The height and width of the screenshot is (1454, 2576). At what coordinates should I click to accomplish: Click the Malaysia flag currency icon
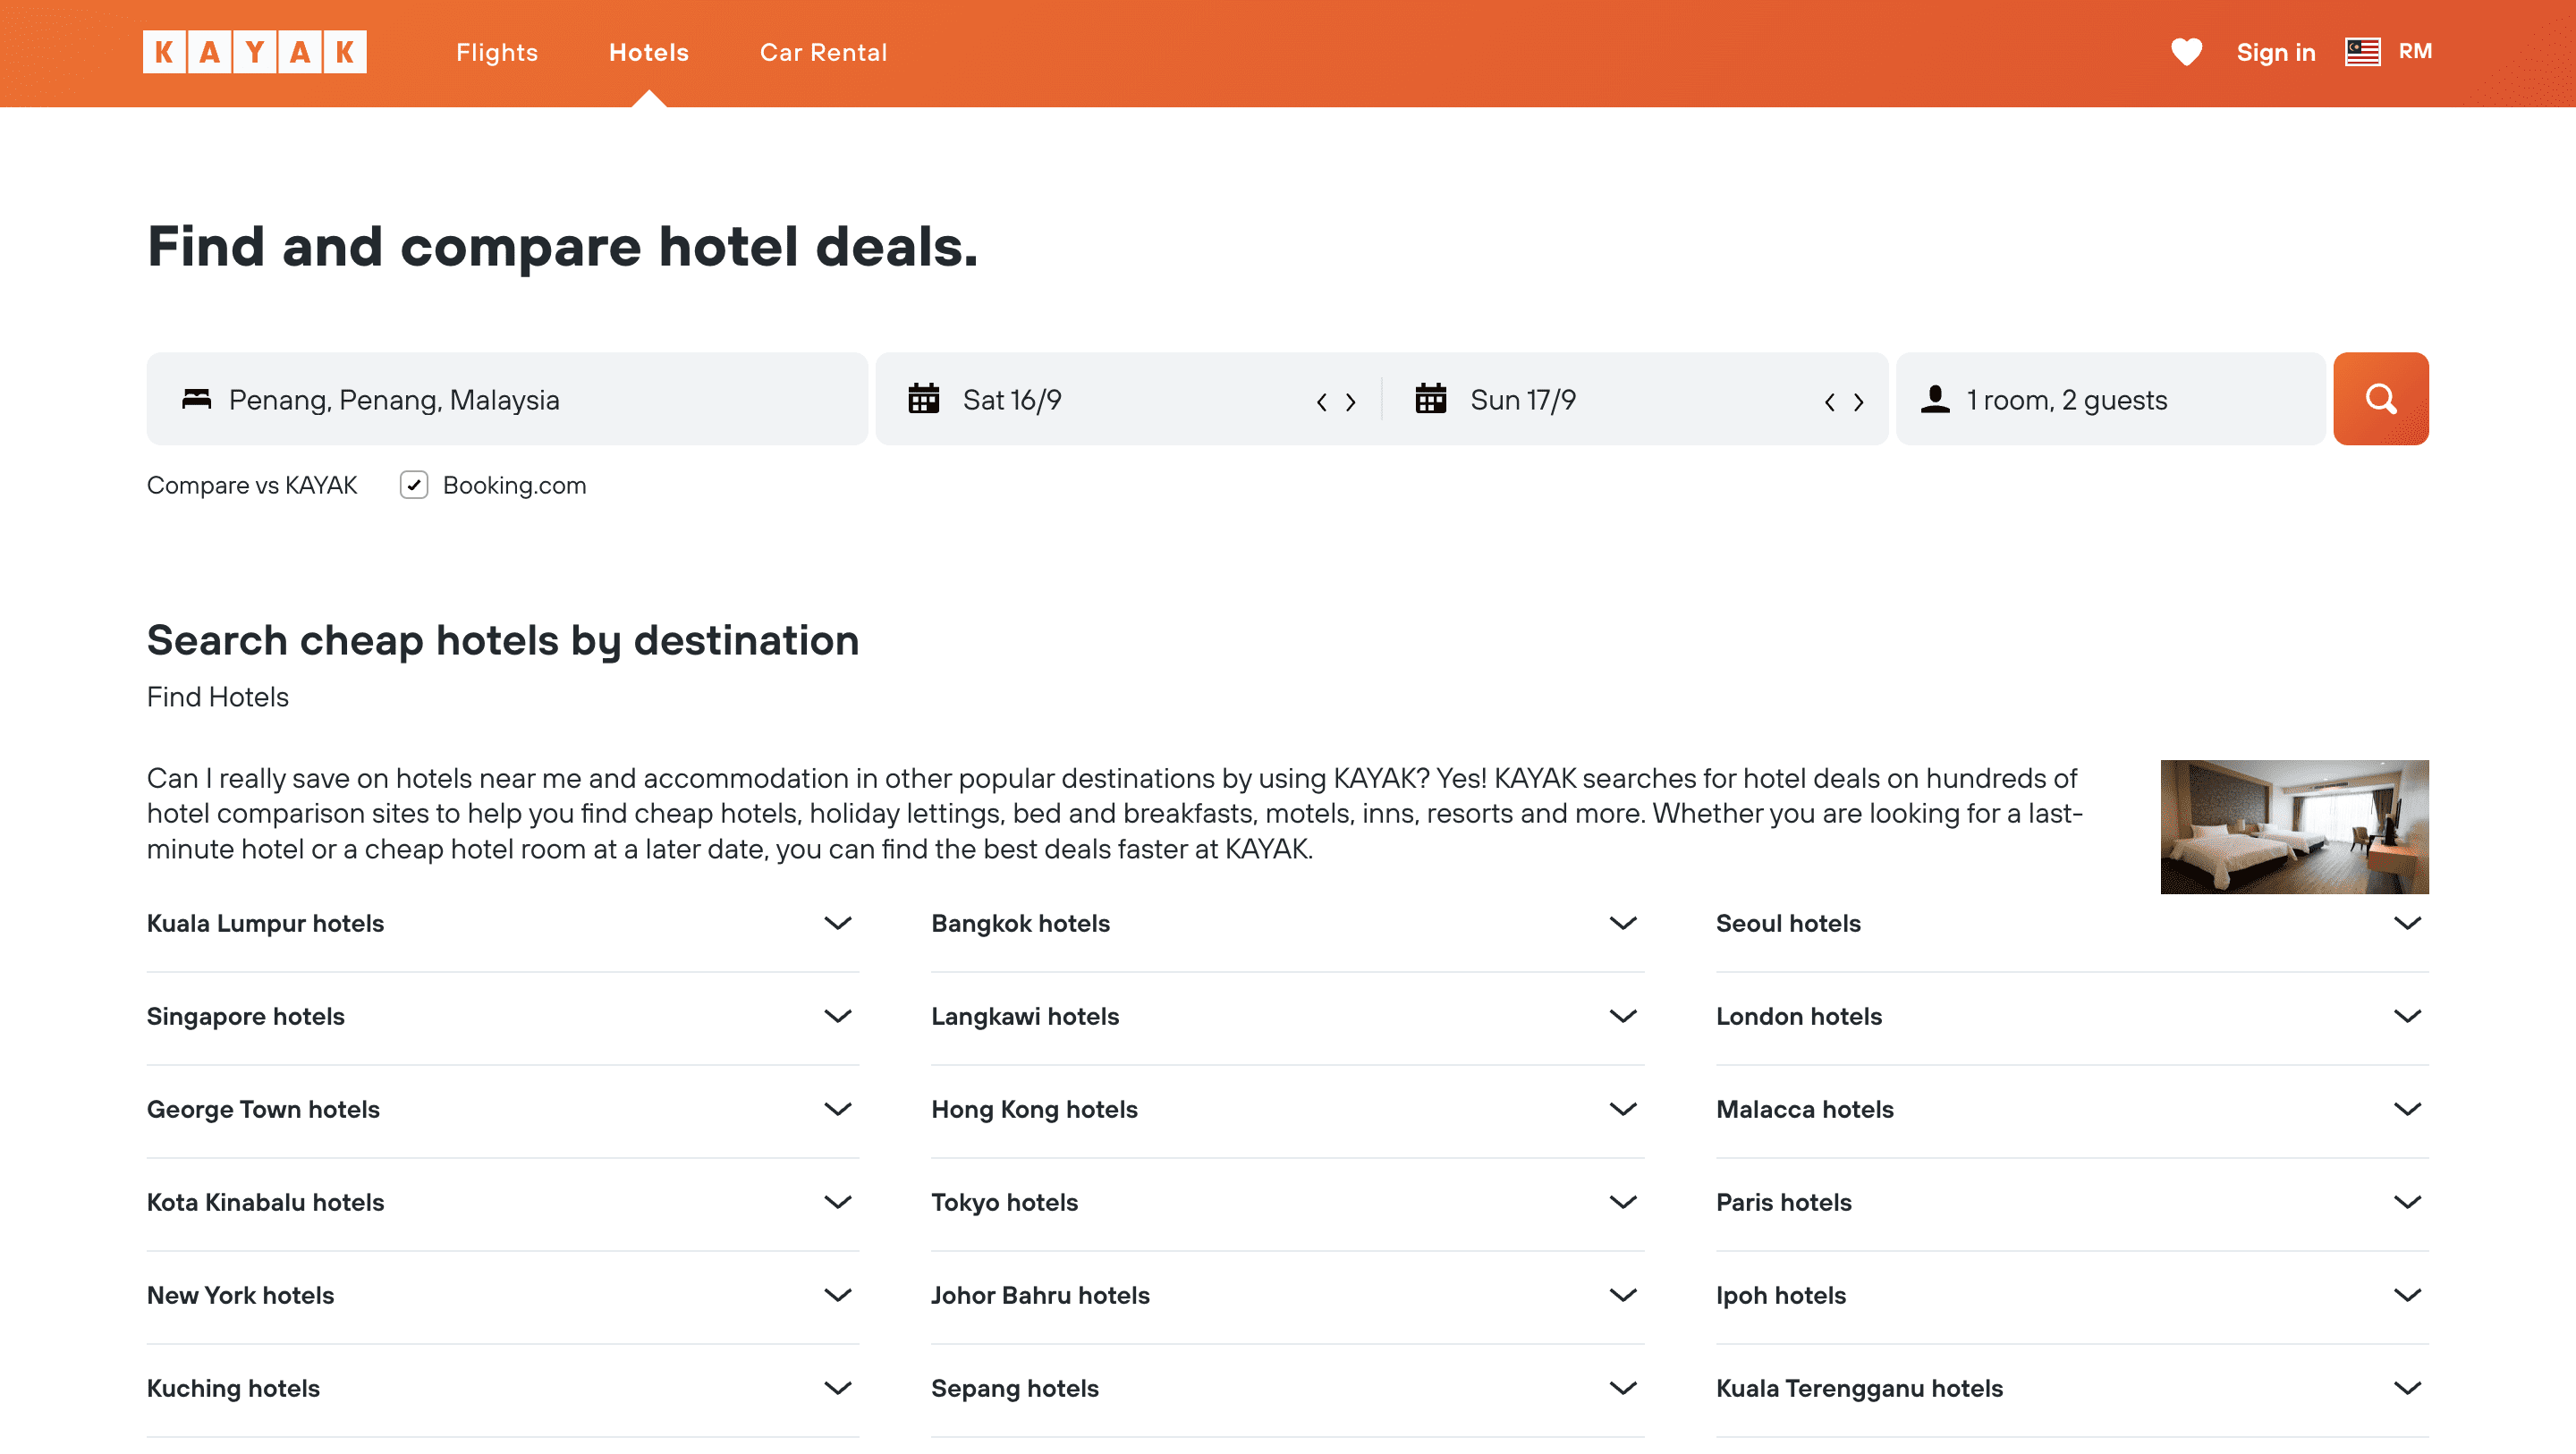point(2361,52)
